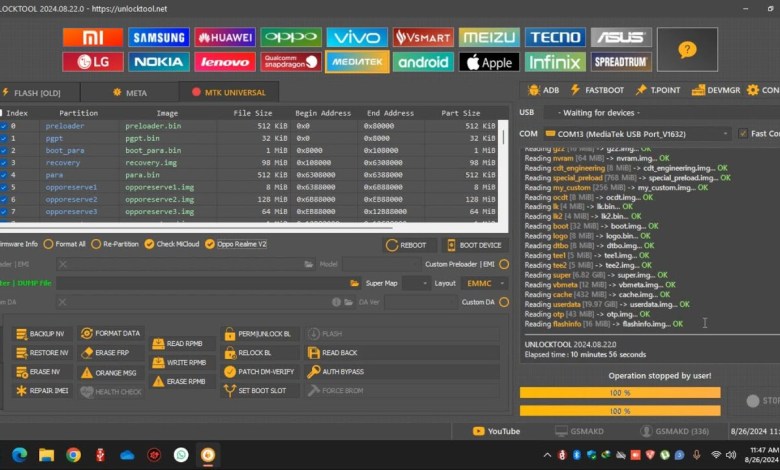The height and width of the screenshot is (470, 780).
Task: Select the Spreadtrum brand logo
Action: [621, 62]
